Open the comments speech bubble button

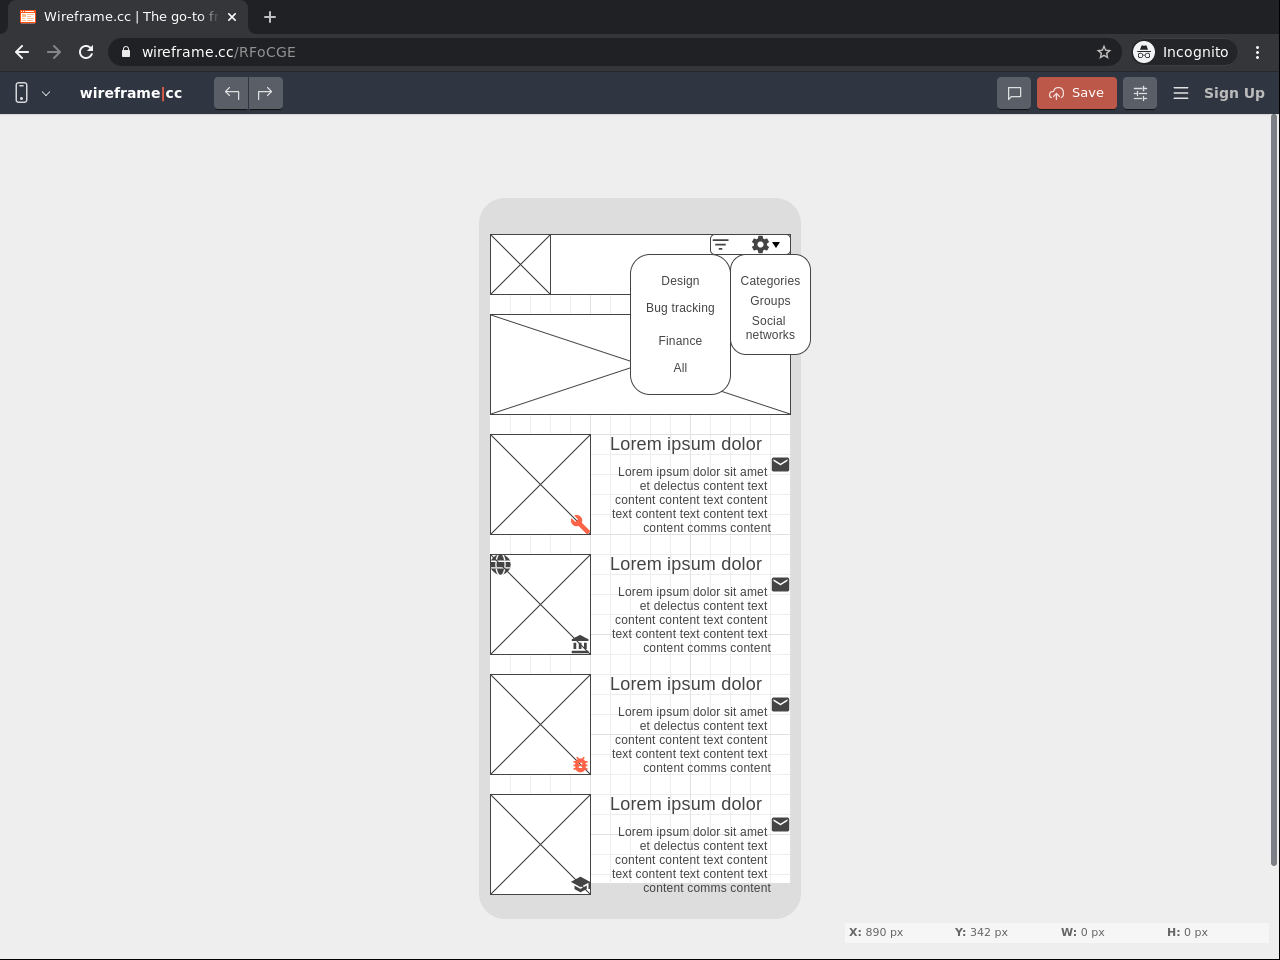1014,93
